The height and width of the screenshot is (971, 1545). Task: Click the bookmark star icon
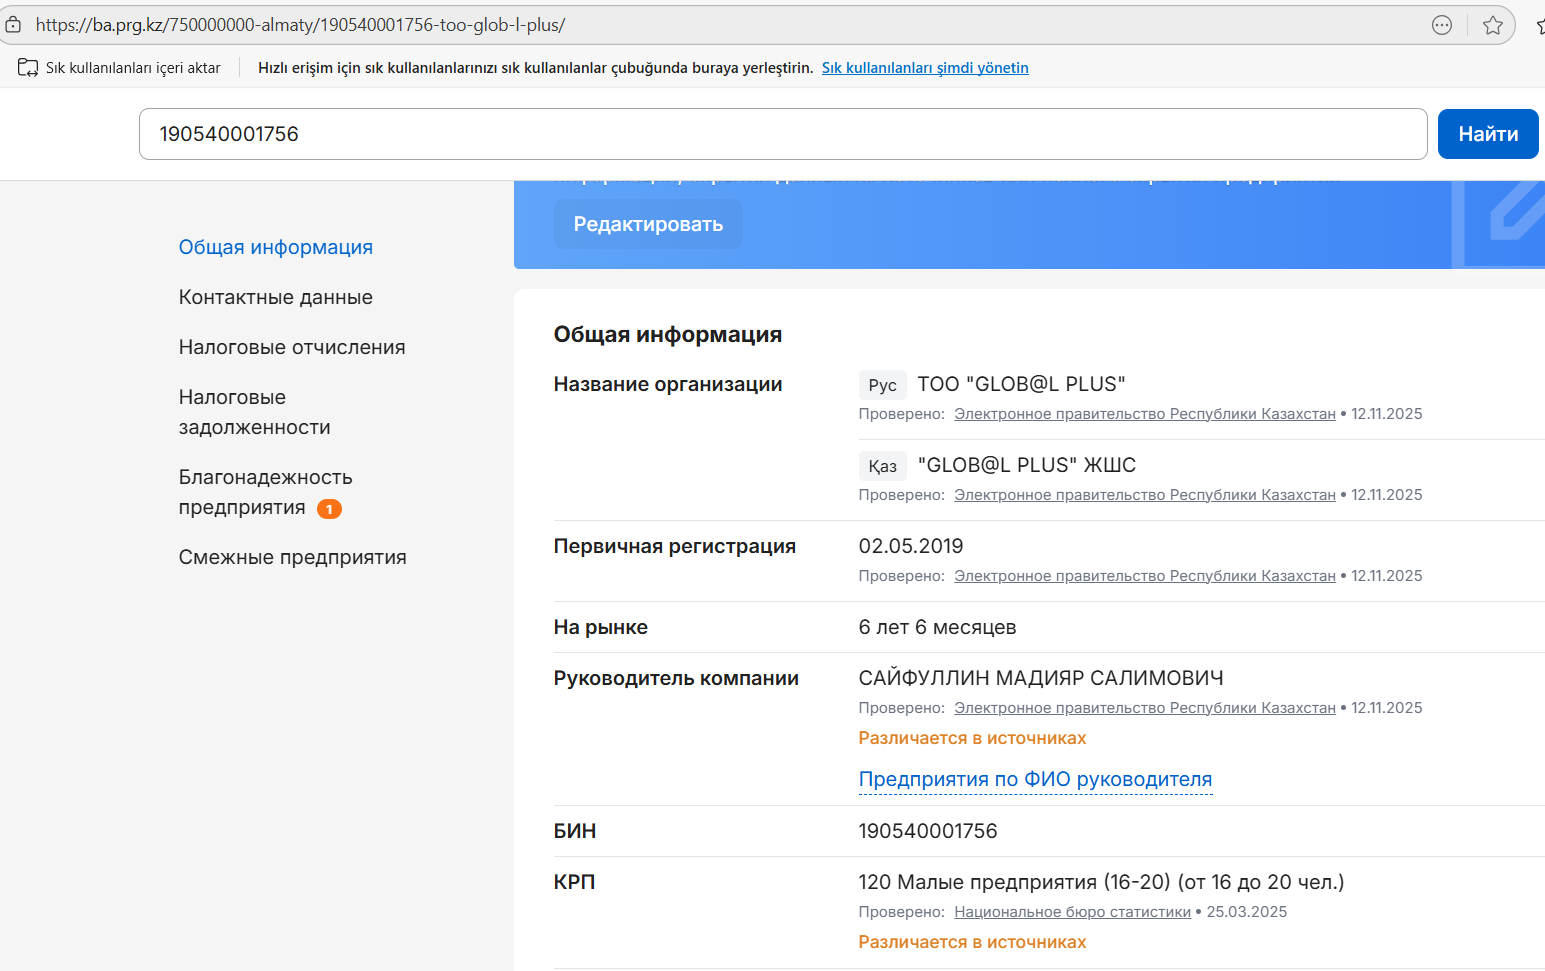click(1492, 25)
